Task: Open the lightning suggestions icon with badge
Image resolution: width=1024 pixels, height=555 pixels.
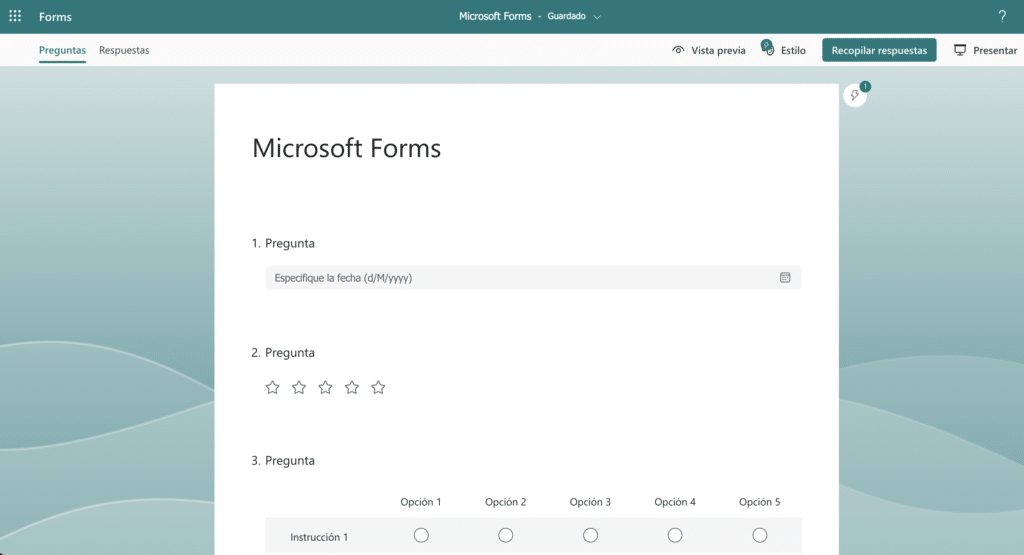Action: 855,95
